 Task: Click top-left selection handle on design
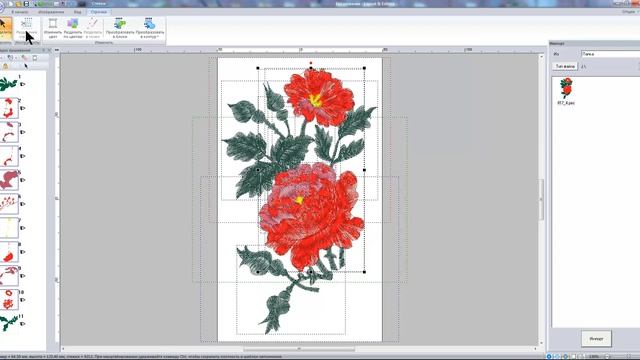point(258,68)
